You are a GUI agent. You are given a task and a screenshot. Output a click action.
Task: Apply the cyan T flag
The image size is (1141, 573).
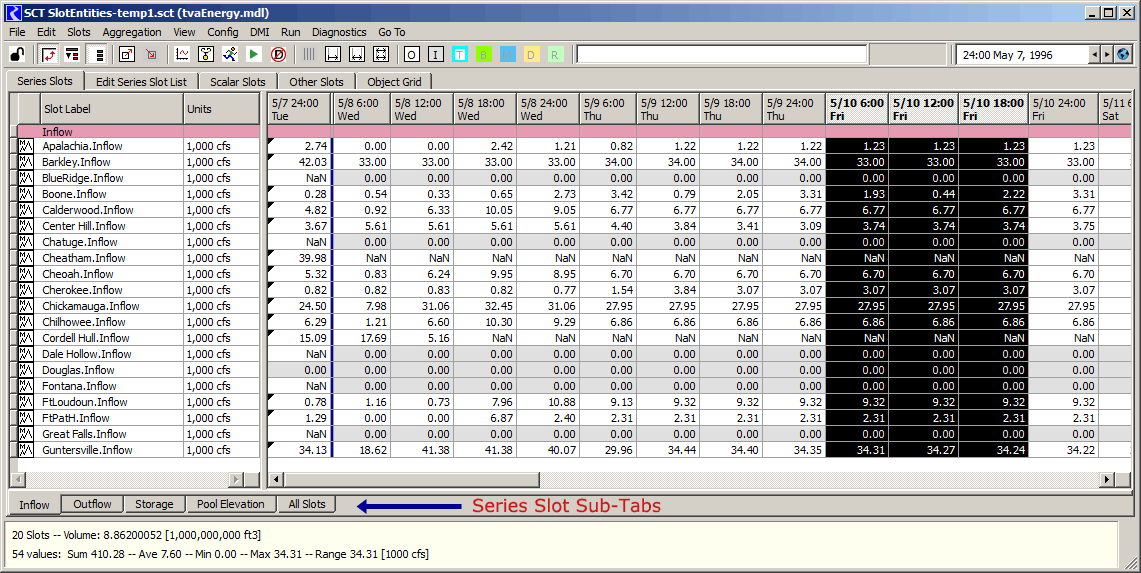460,55
